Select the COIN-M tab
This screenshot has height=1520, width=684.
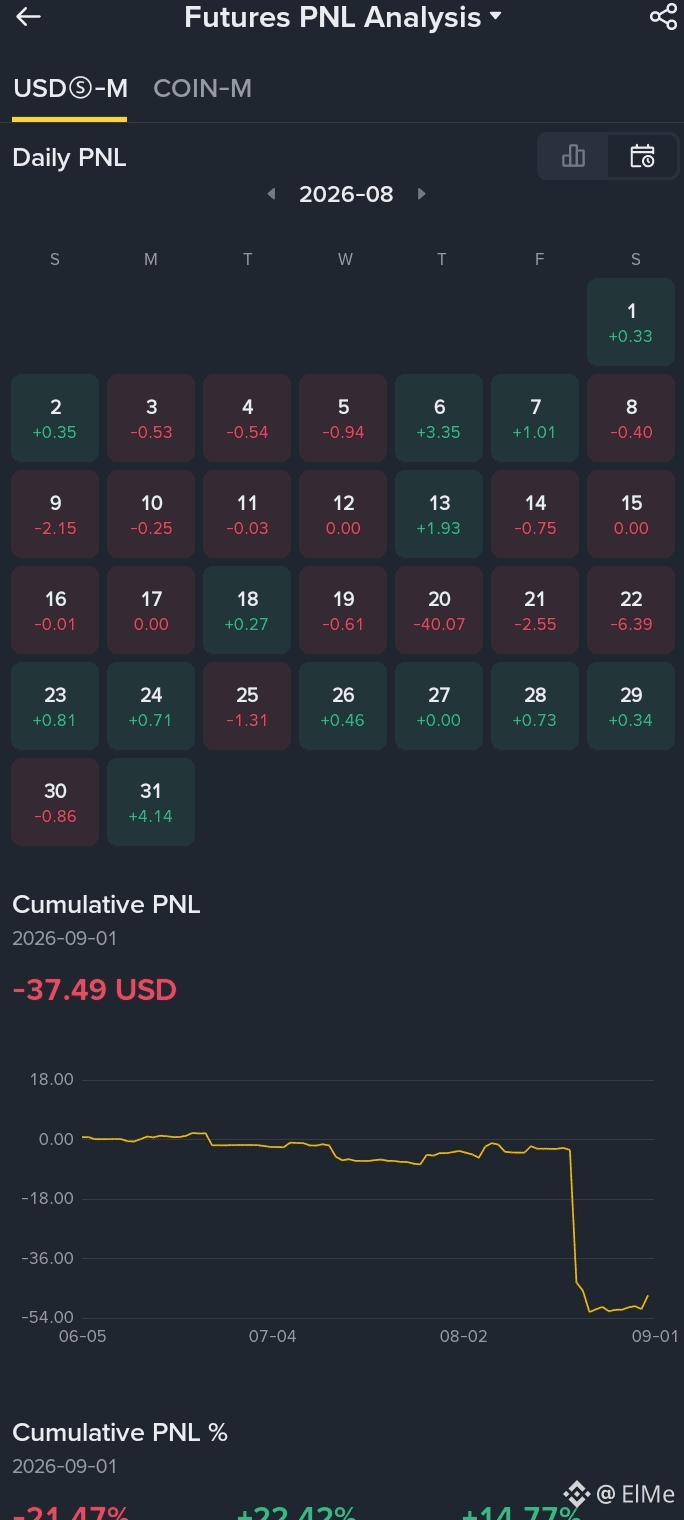[x=202, y=89]
